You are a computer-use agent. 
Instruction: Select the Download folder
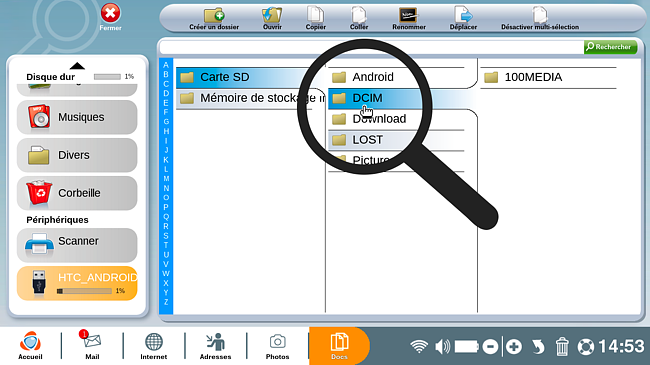point(396,119)
